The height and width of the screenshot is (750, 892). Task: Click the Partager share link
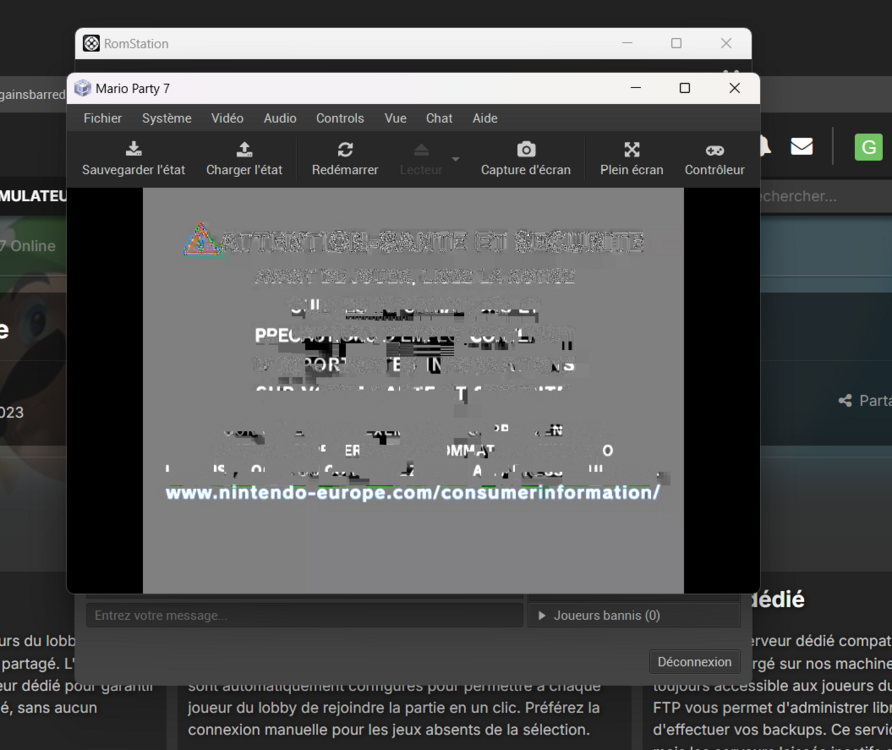pos(866,401)
